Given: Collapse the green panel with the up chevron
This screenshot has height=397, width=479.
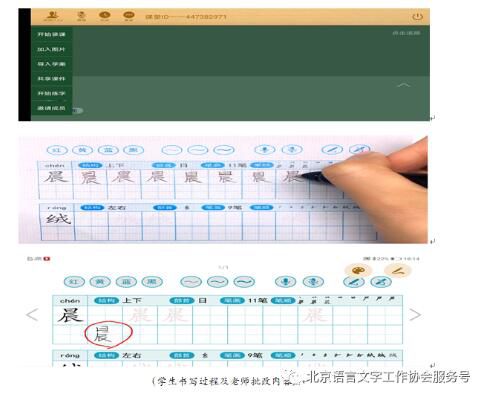Looking at the screenshot, I should 403,85.
